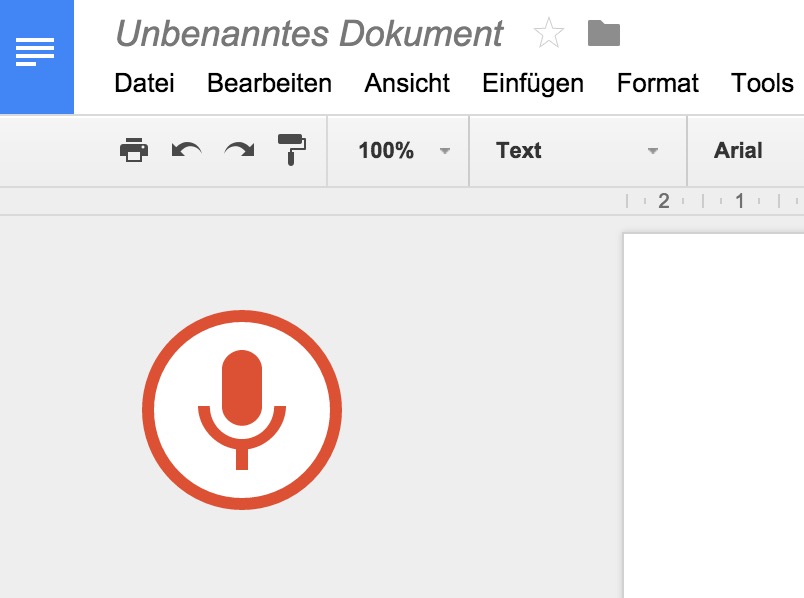Rename the title Unbenanntes Dokument
The width and height of the screenshot is (804, 598).
310,34
